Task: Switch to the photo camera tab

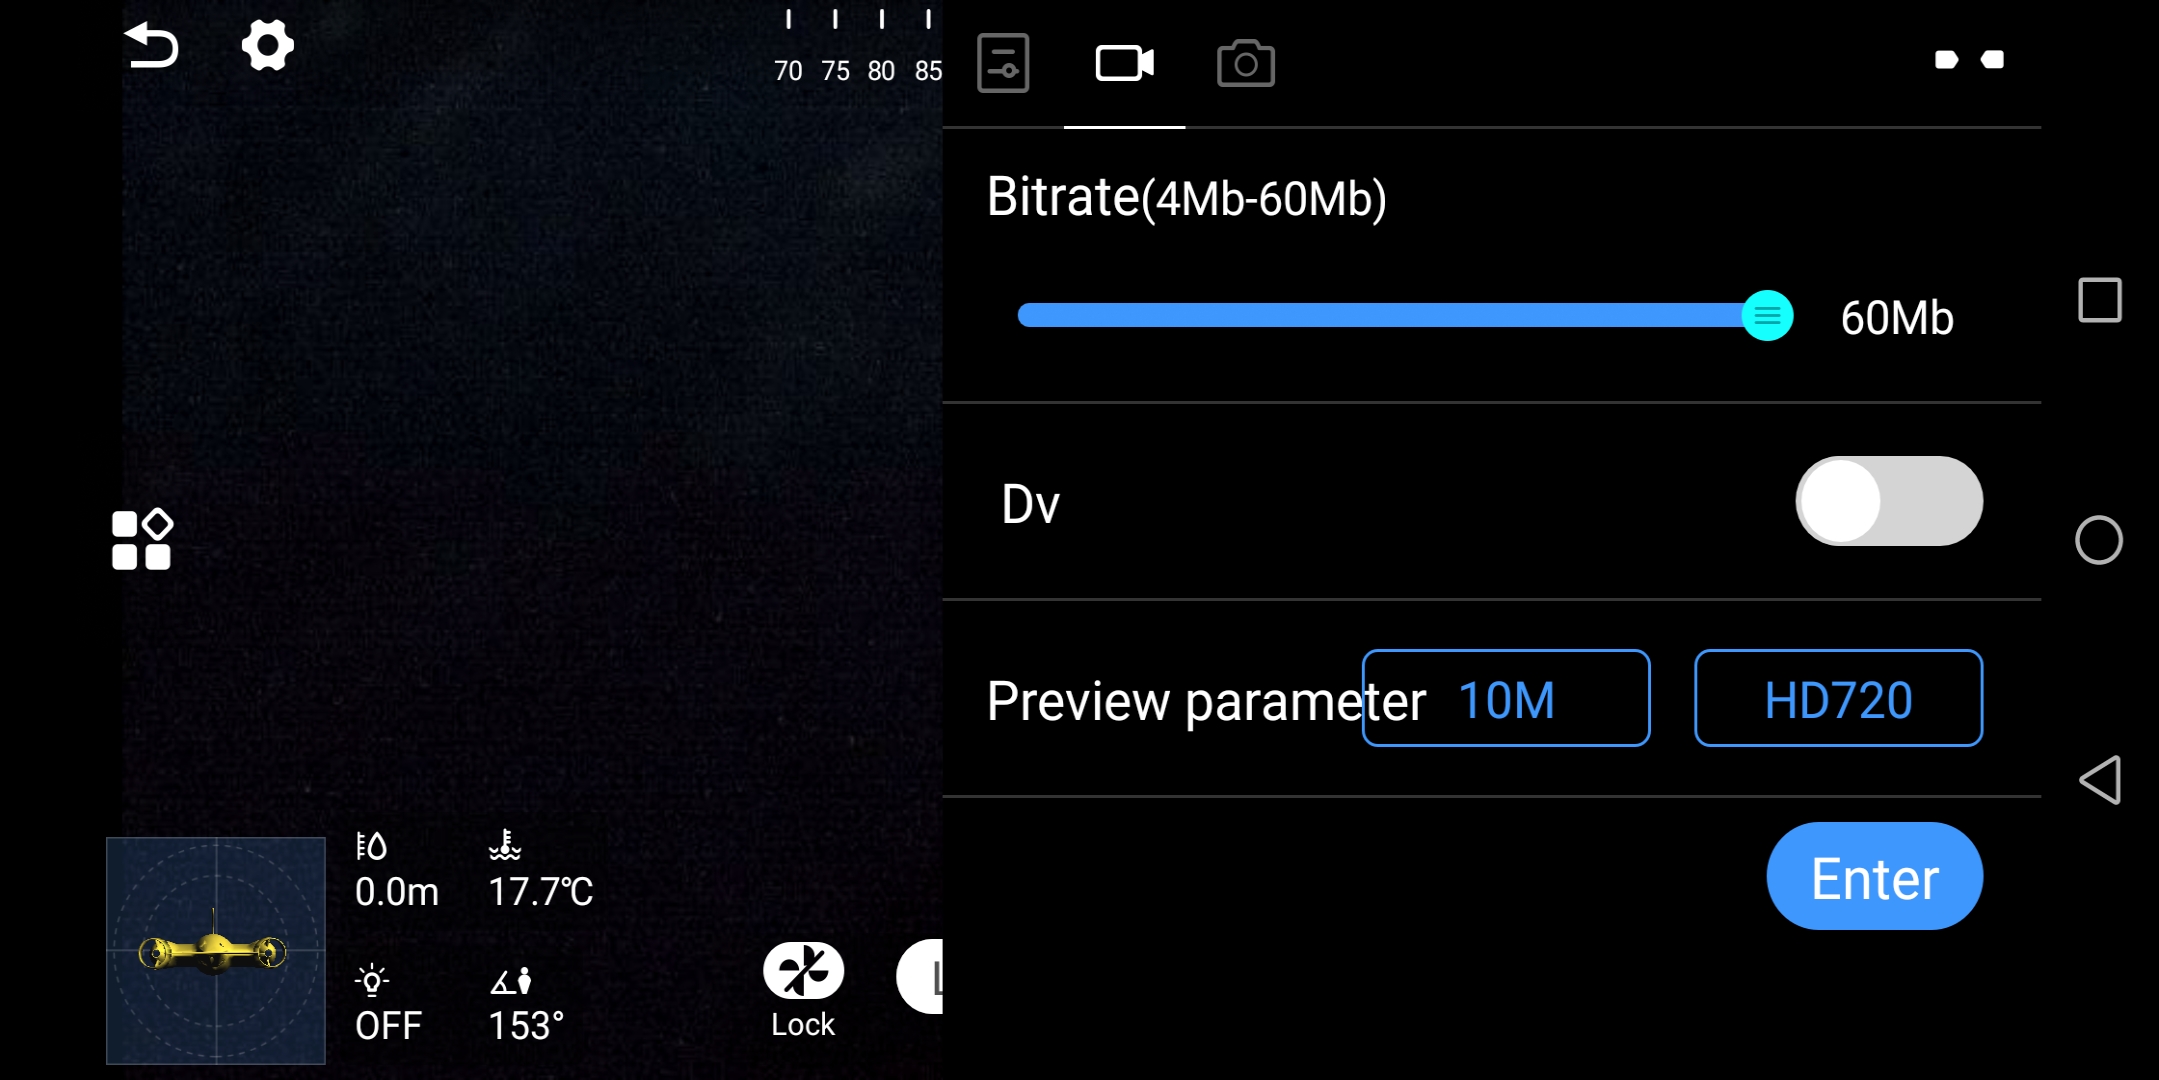Action: 1246,63
